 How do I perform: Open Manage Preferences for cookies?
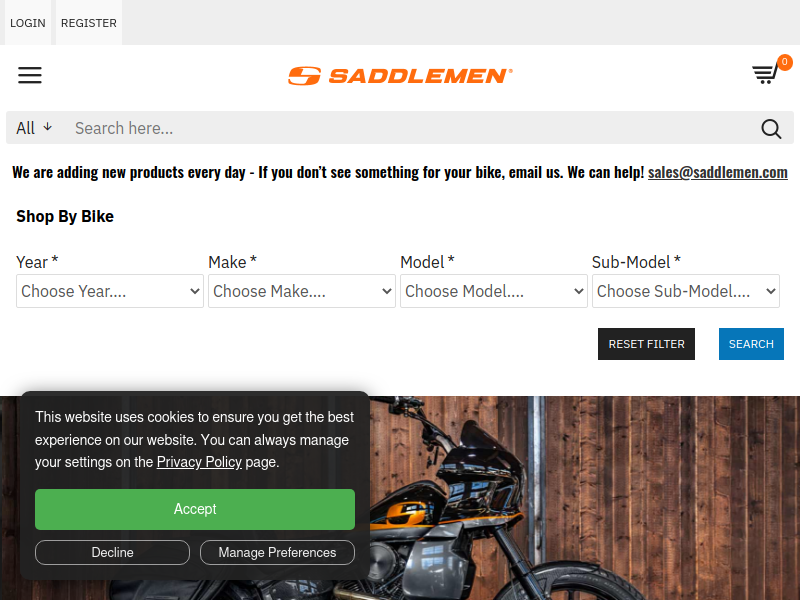277,553
